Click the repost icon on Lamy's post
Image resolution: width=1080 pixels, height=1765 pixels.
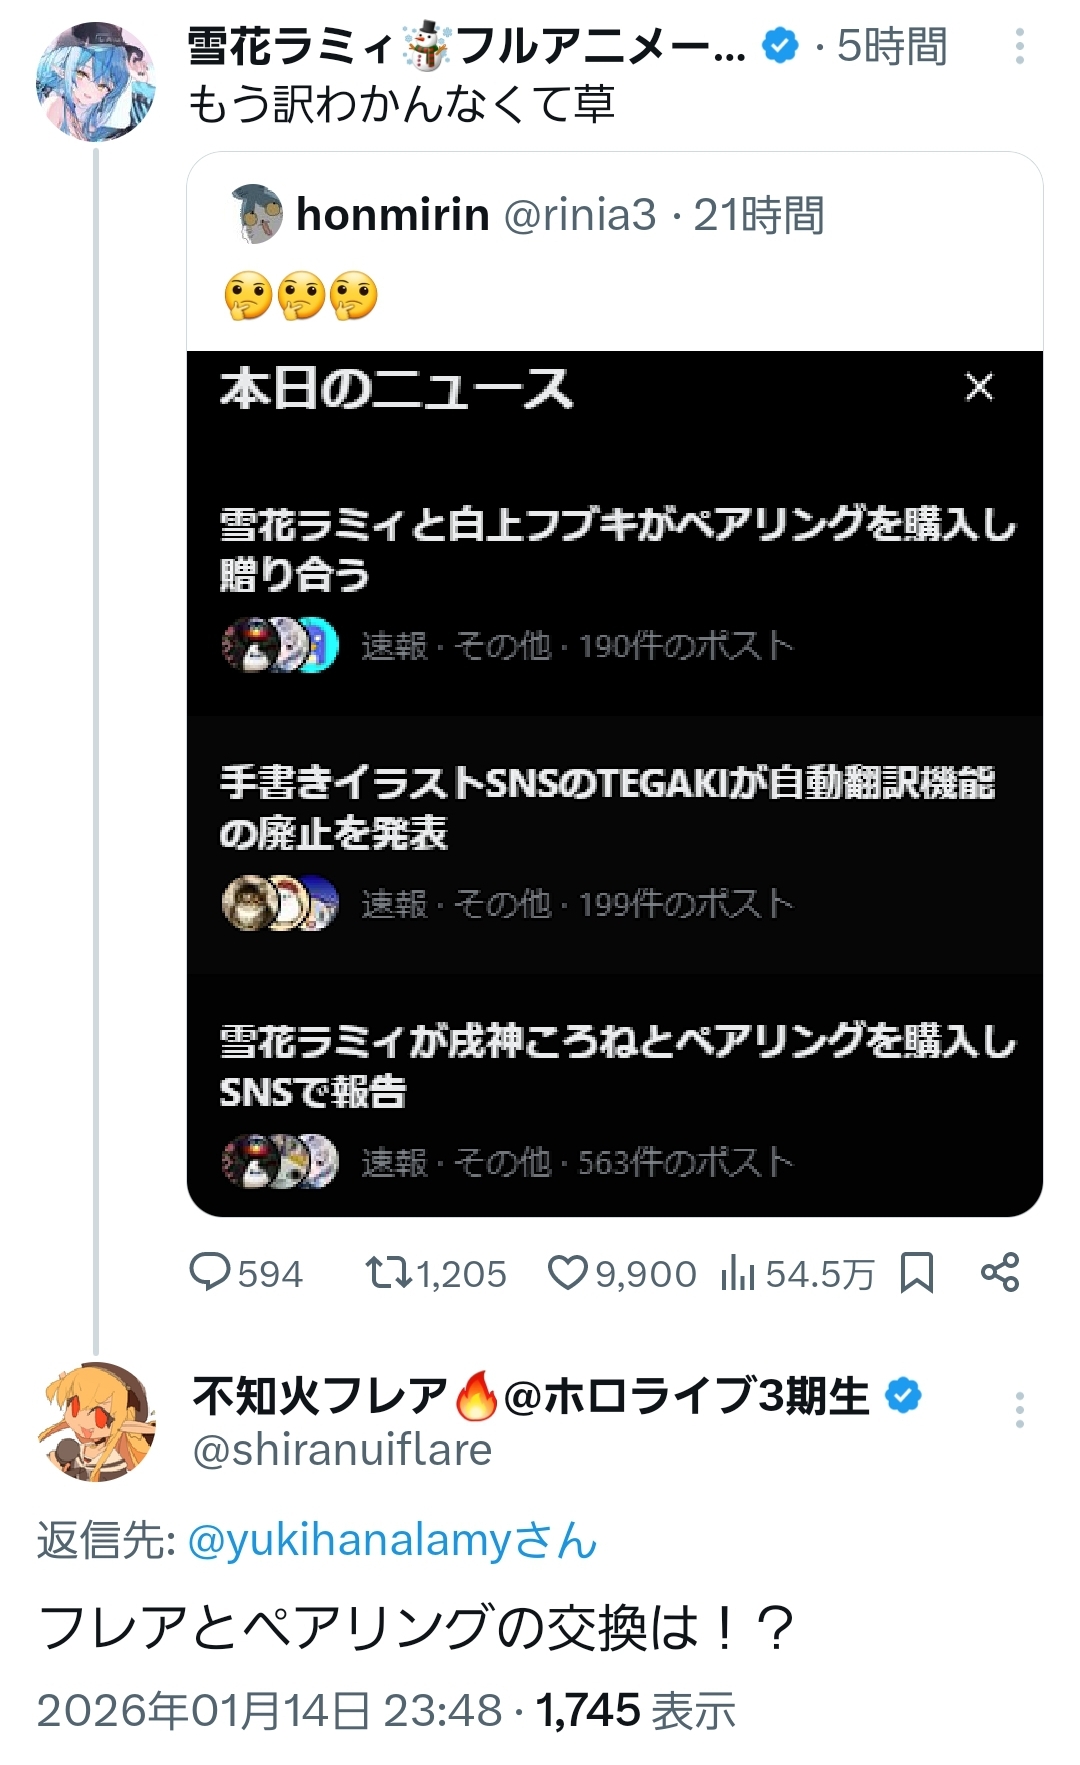click(x=387, y=1273)
